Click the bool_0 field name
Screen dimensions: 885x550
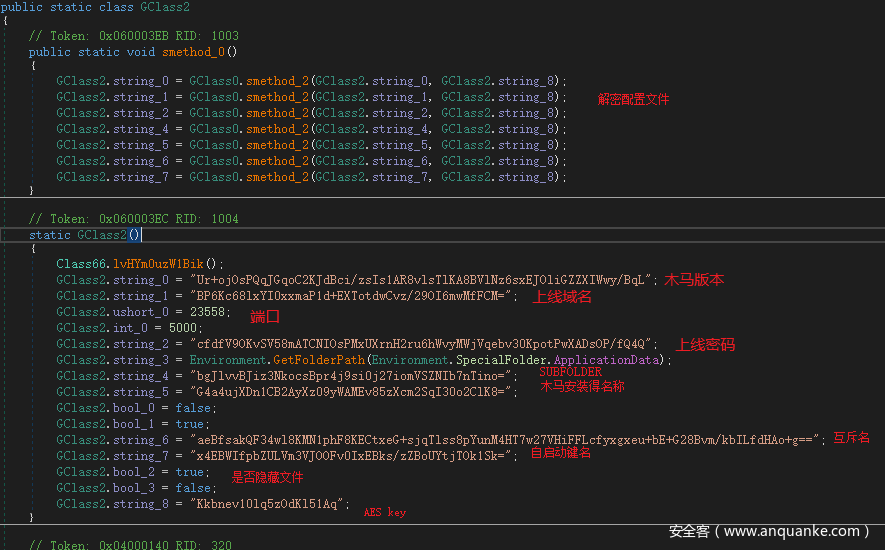138,408
